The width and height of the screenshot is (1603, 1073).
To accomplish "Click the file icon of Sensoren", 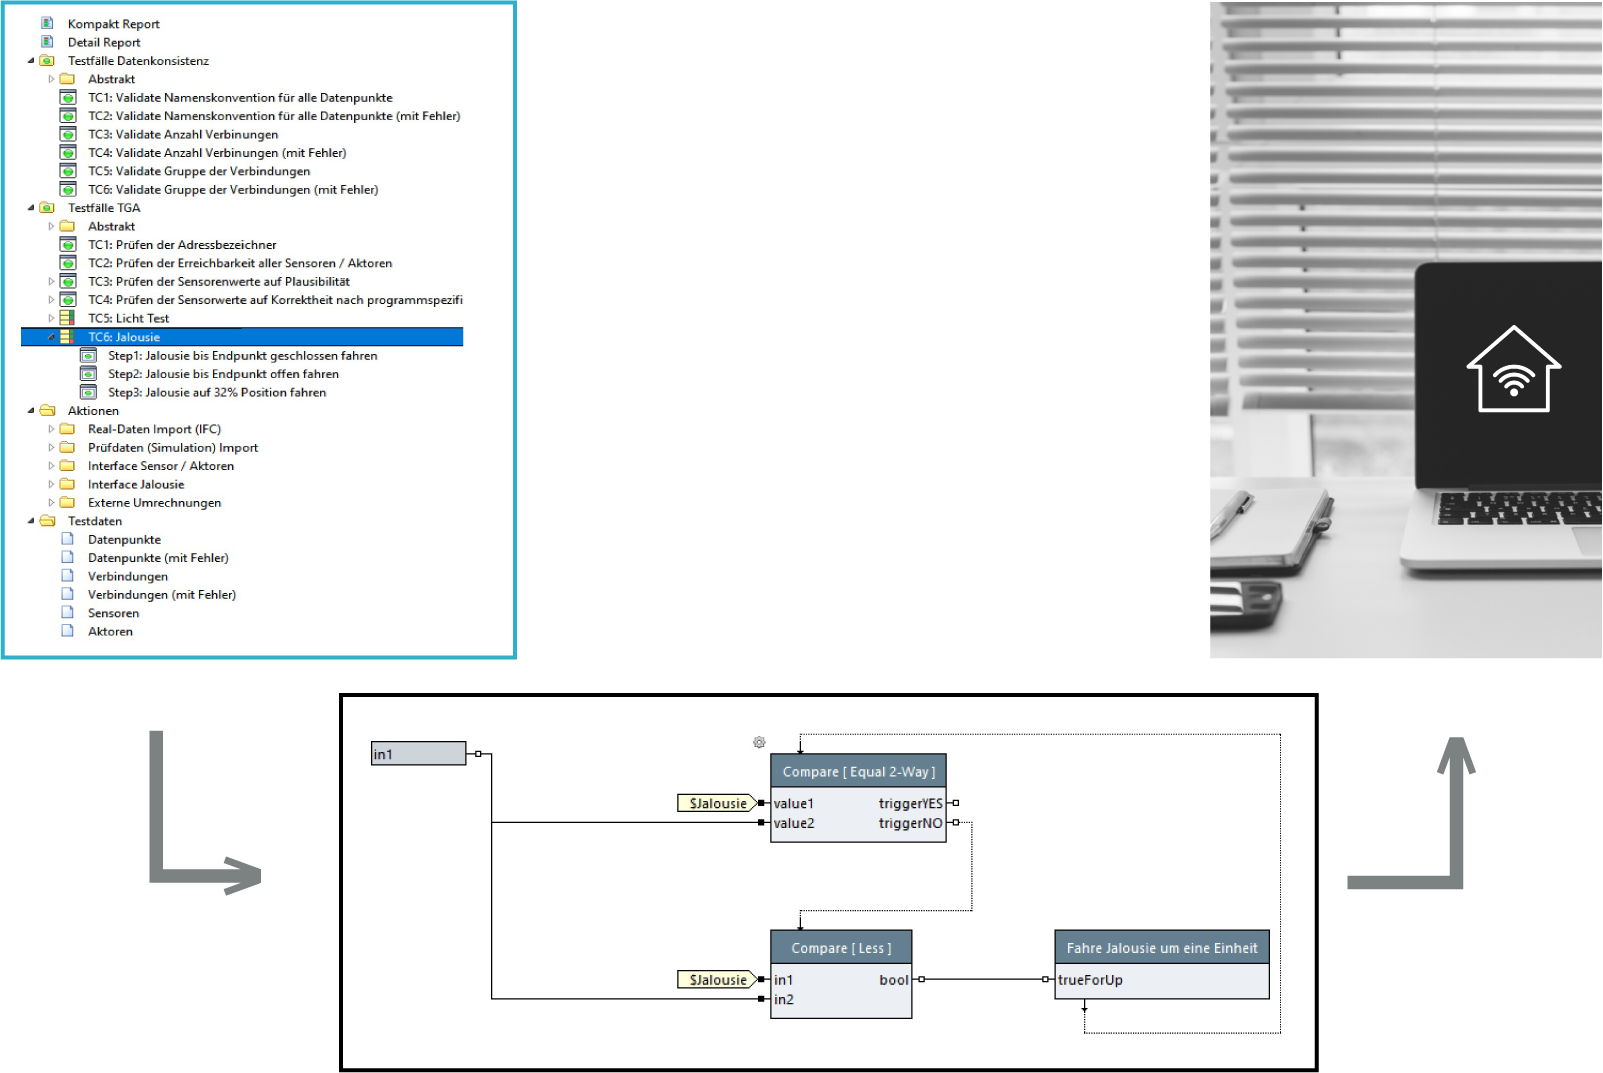I will tap(67, 612).
